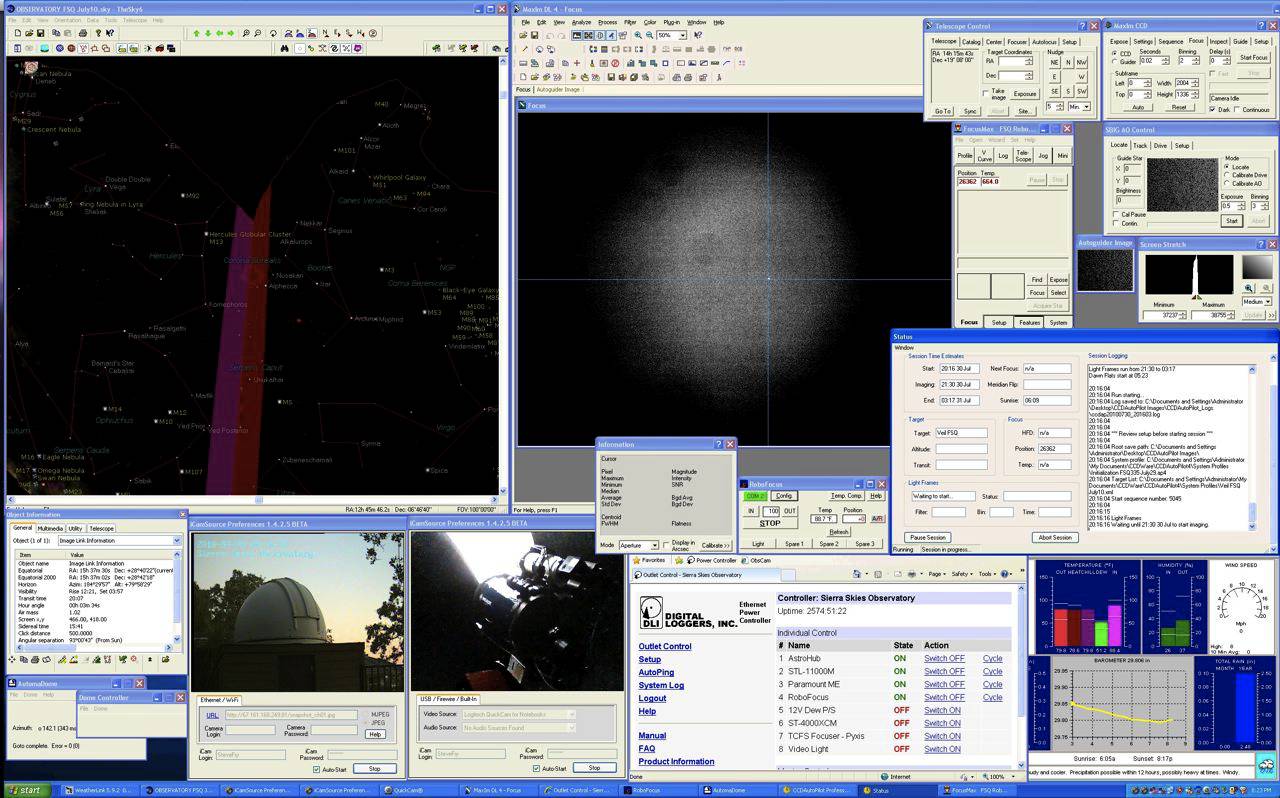The image size is (1280, 798).
Task: Click the green NE nudge icon in Telescope Control
Action: [1055, 64]
